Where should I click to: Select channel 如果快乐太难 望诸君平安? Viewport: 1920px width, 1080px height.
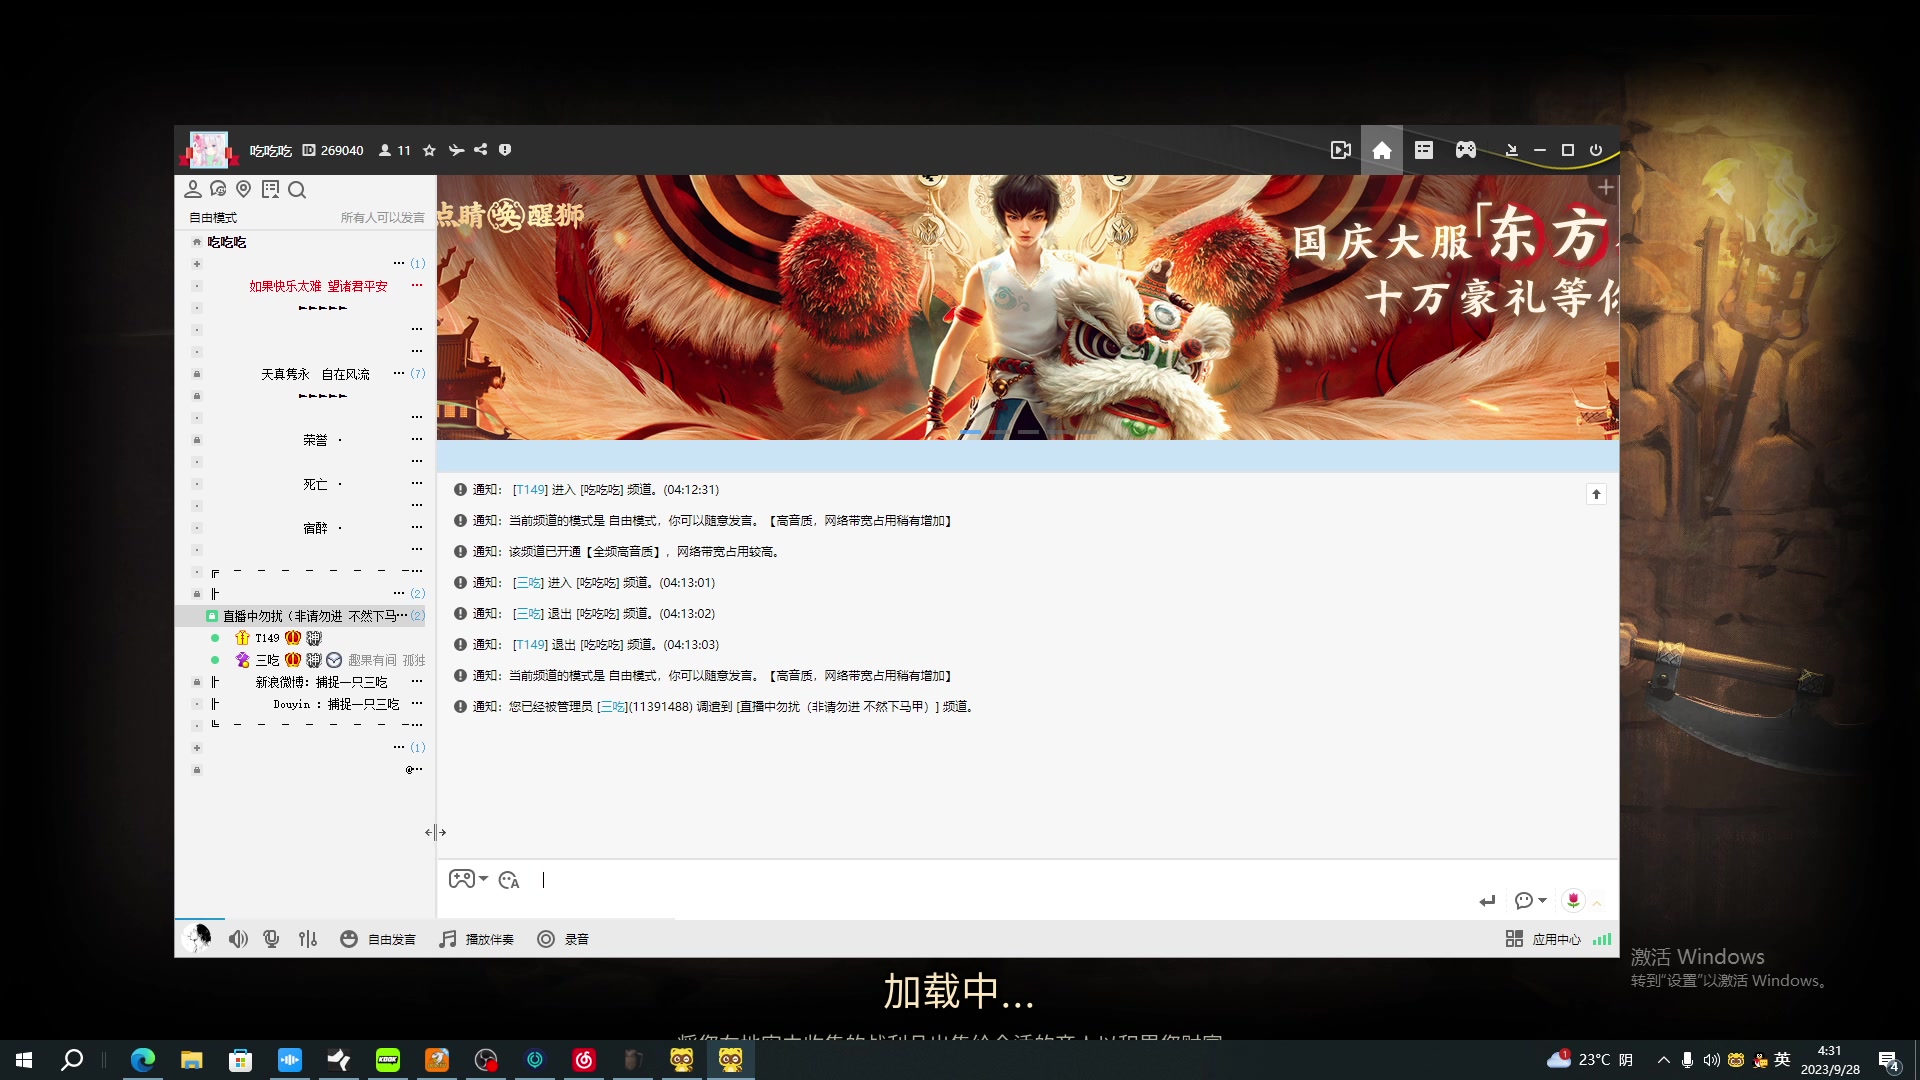click(318, 286)
